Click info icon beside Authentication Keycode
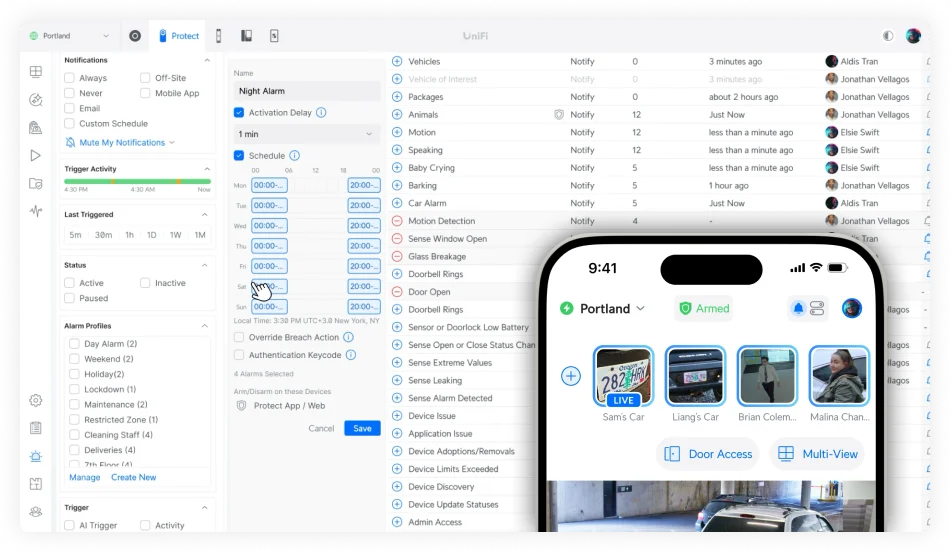The height and width of the screenshot is (552, 950). click(x=351, y=355)
